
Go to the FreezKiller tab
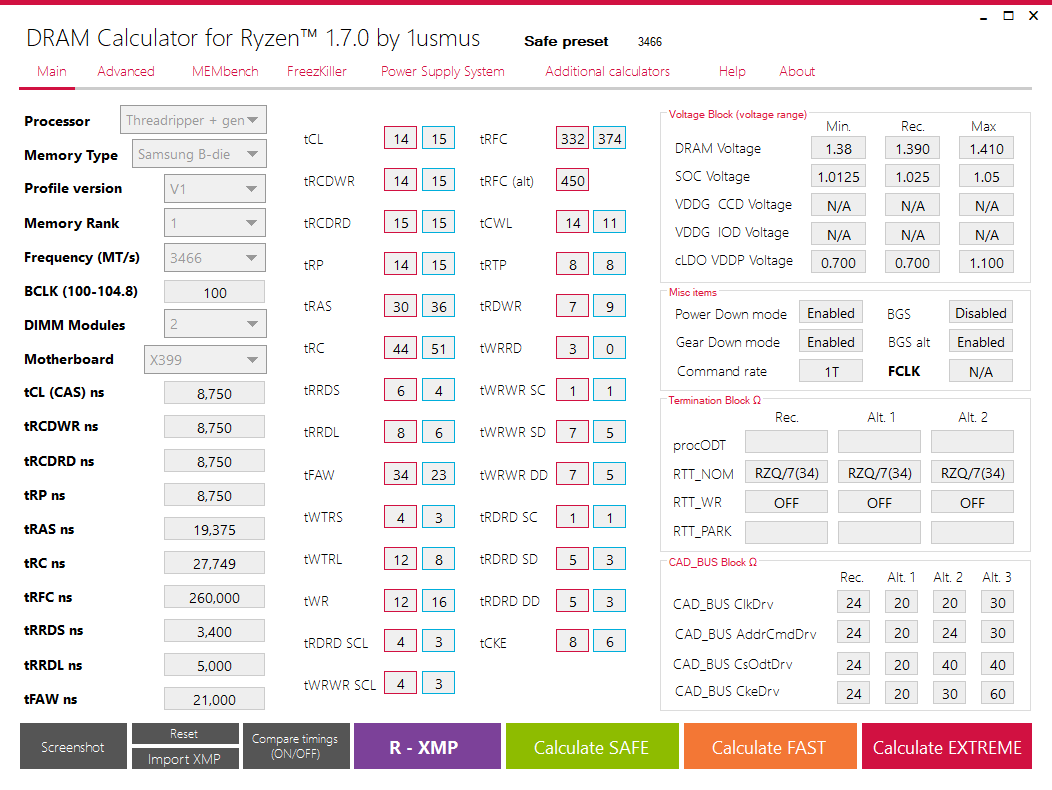tap(317, 71)
